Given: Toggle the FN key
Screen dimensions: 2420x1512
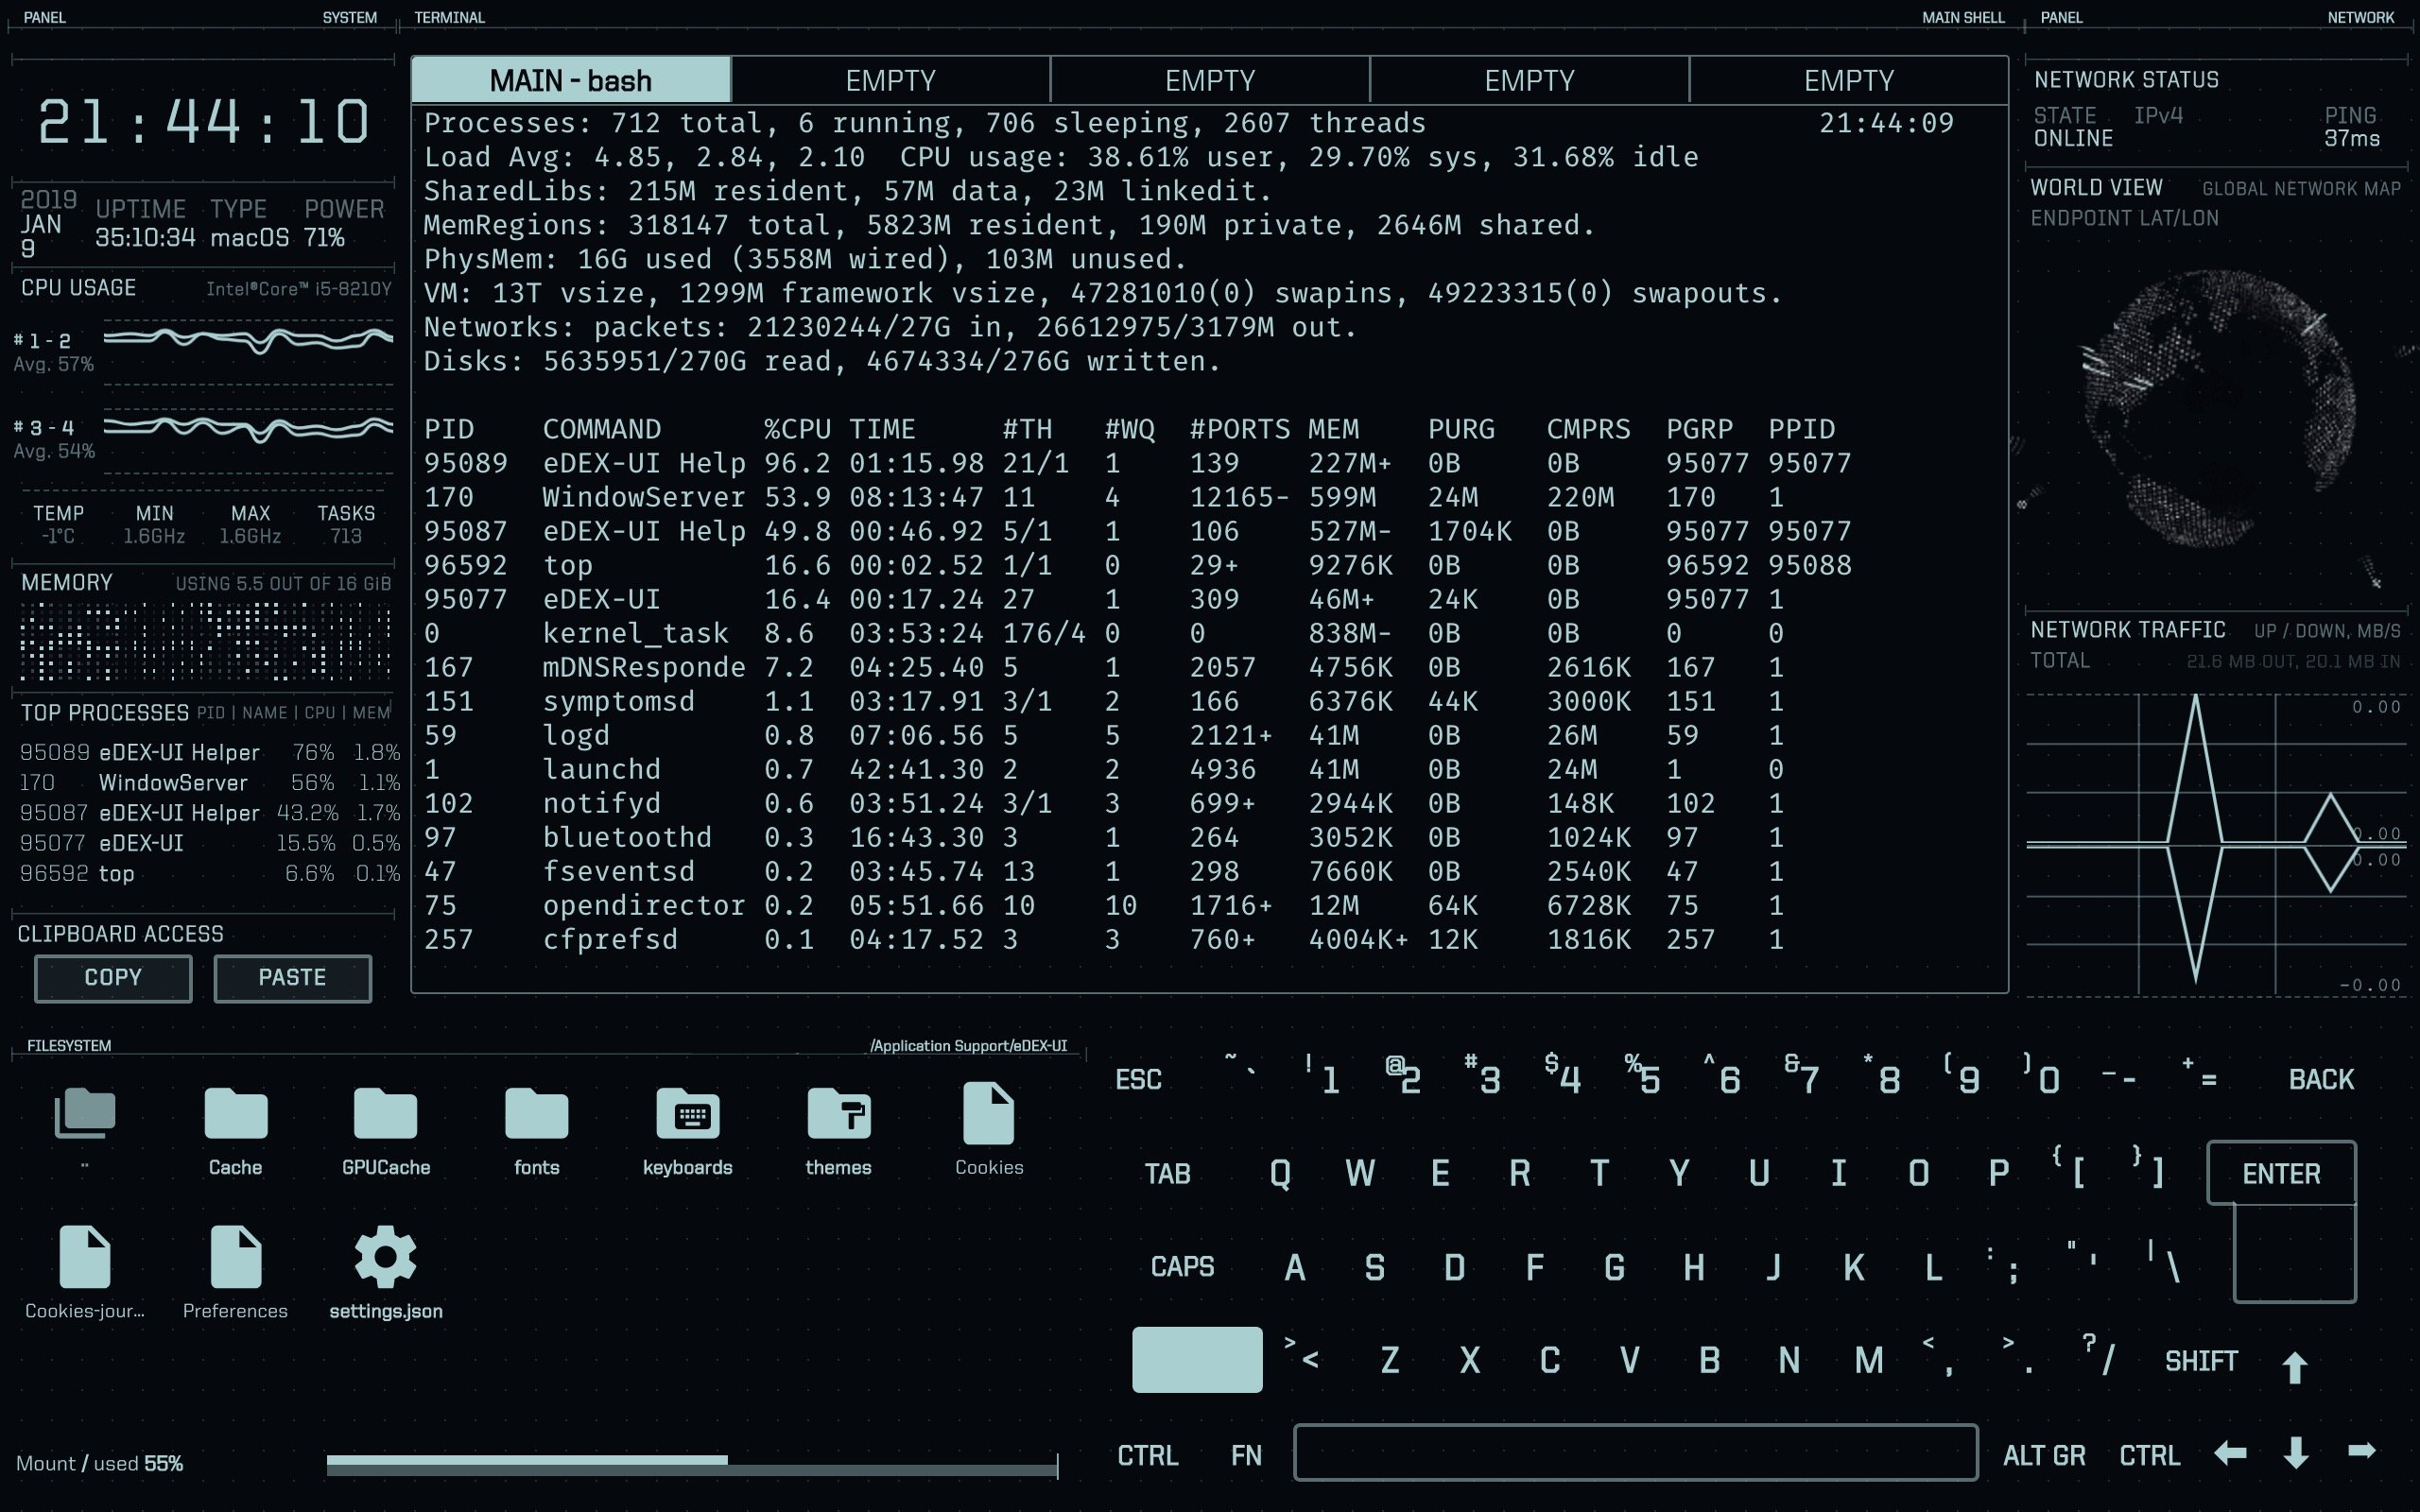Looking at the screenshot, I should pos(1246,1455).
